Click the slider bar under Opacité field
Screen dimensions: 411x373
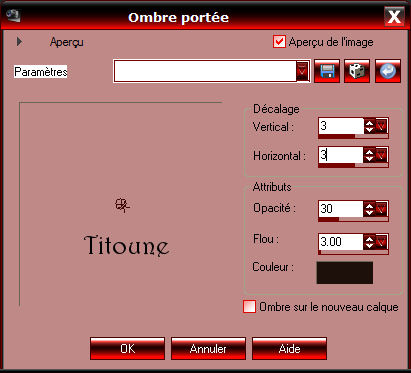point(353,219)
